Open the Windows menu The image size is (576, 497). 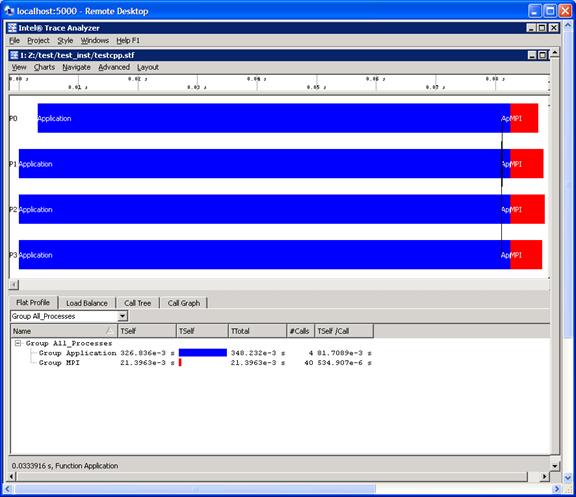tap(95, 40)
